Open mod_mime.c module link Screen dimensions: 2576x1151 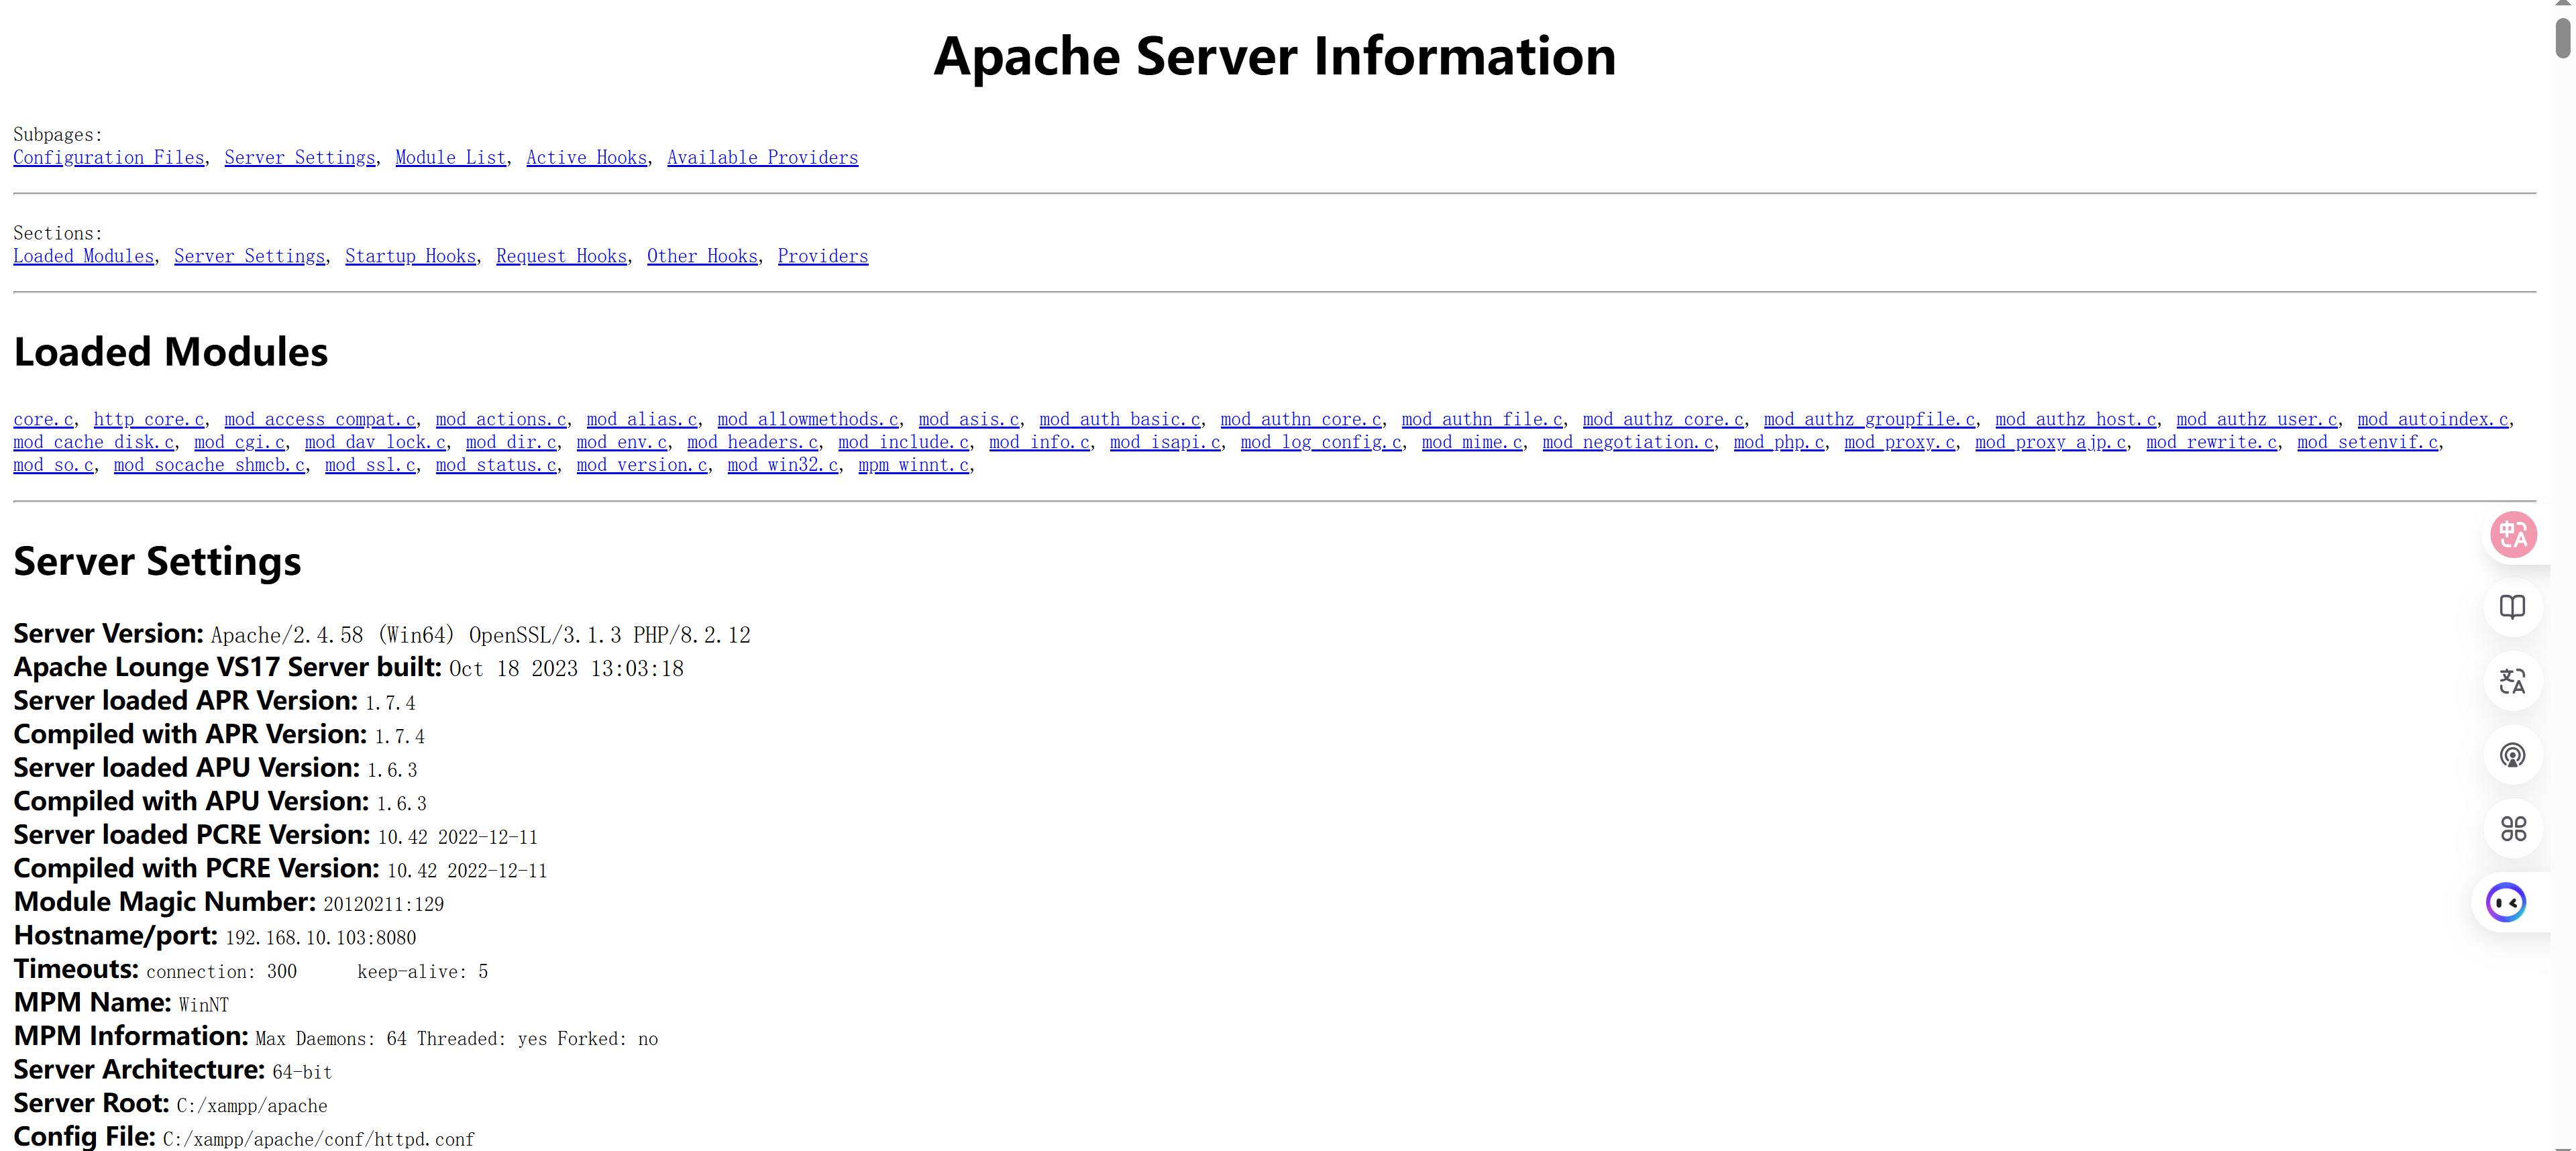(x=1472, y=442)
